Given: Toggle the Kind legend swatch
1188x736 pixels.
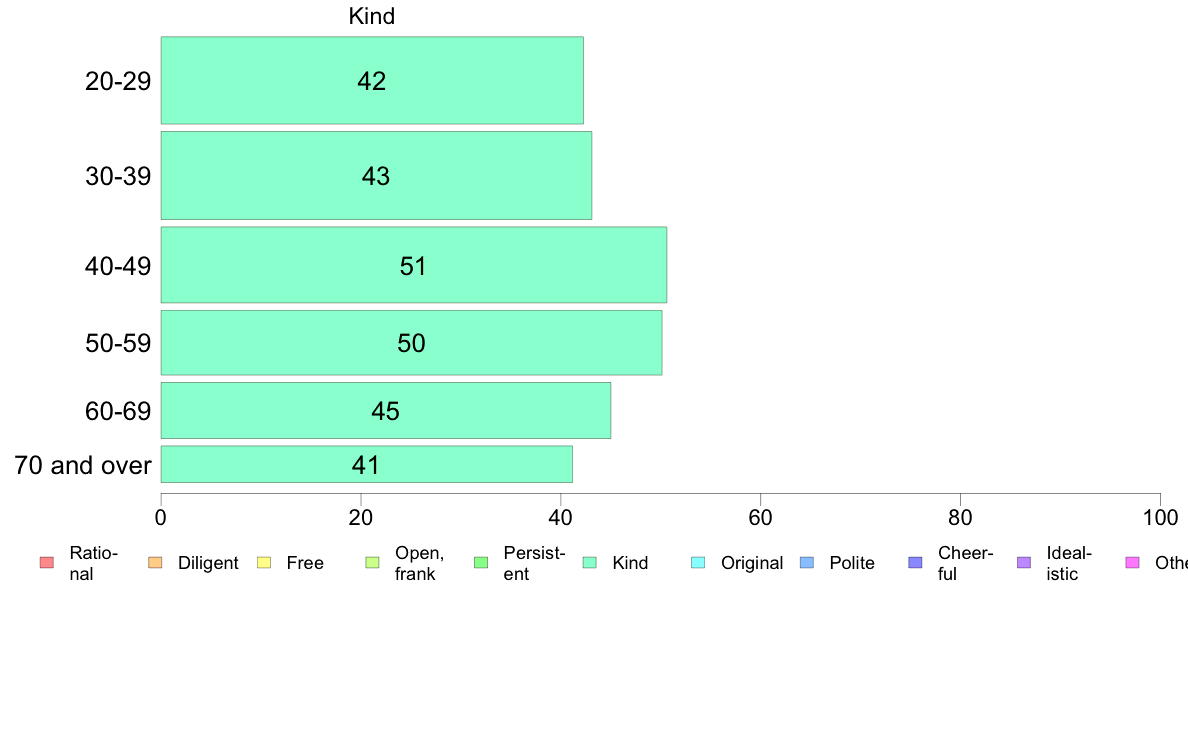Looking at the screenshot, I should tap(589, 562).
